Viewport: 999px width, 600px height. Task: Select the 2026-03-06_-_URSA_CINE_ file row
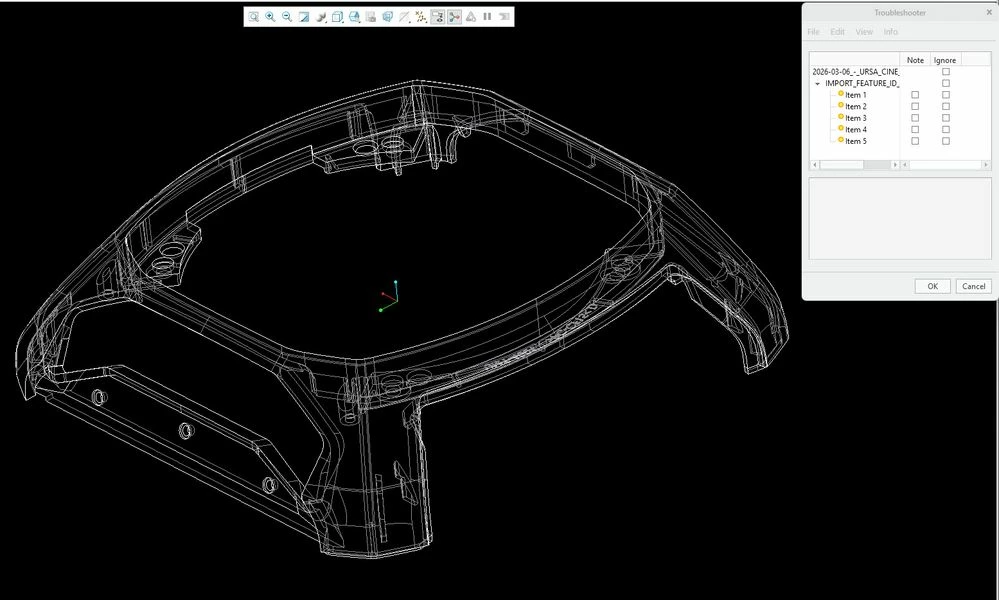click(x=855, y=72)
